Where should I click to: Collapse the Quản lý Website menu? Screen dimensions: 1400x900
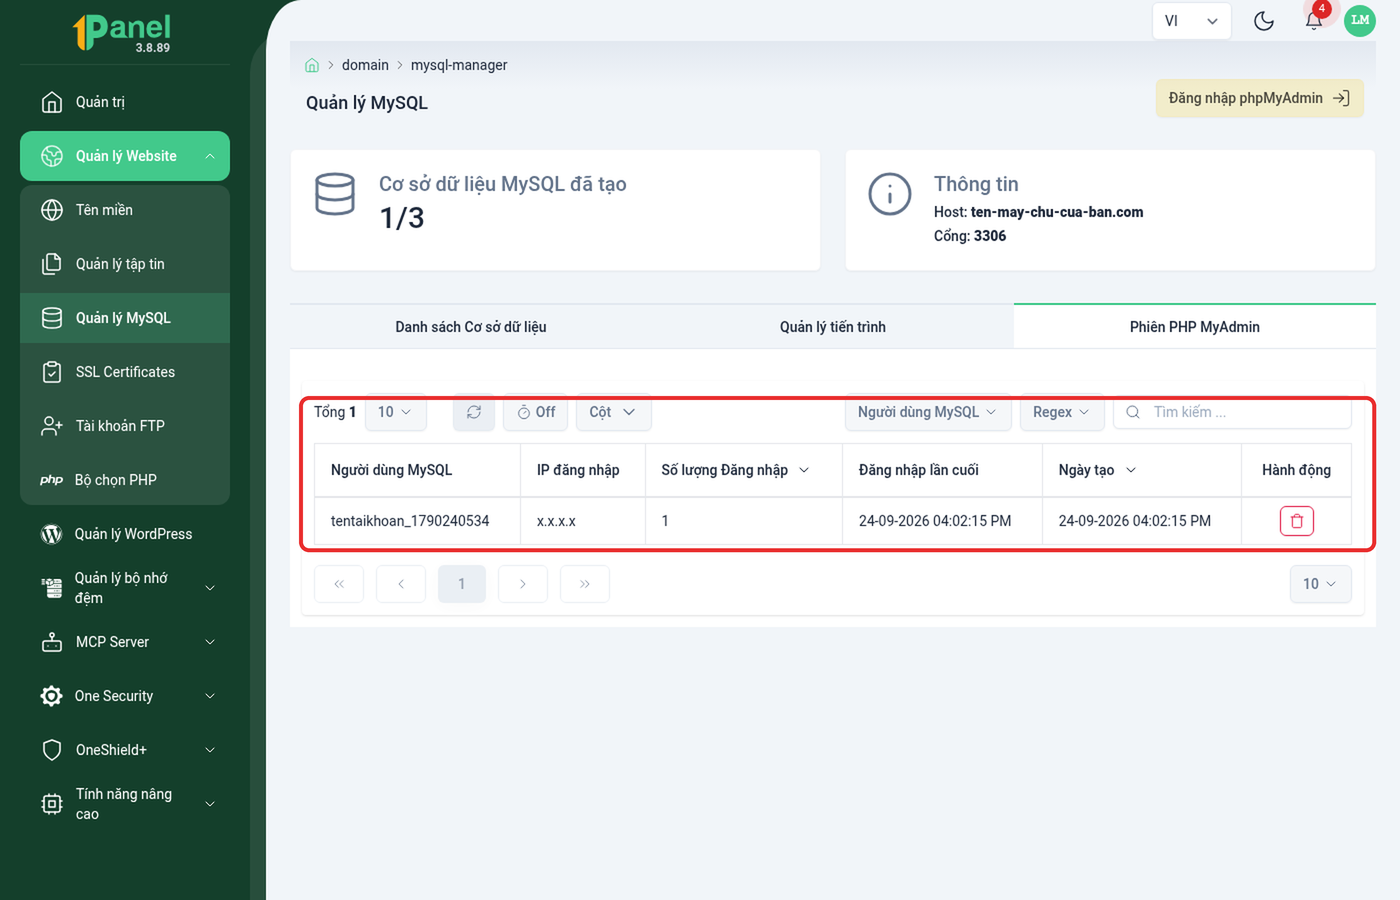125,156
